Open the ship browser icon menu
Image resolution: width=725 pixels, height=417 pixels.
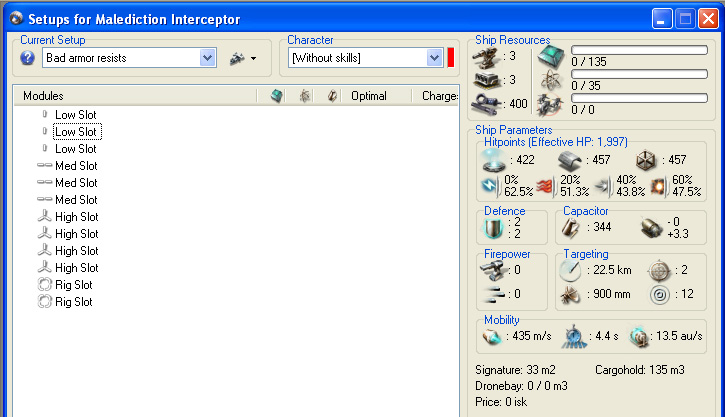237,58
